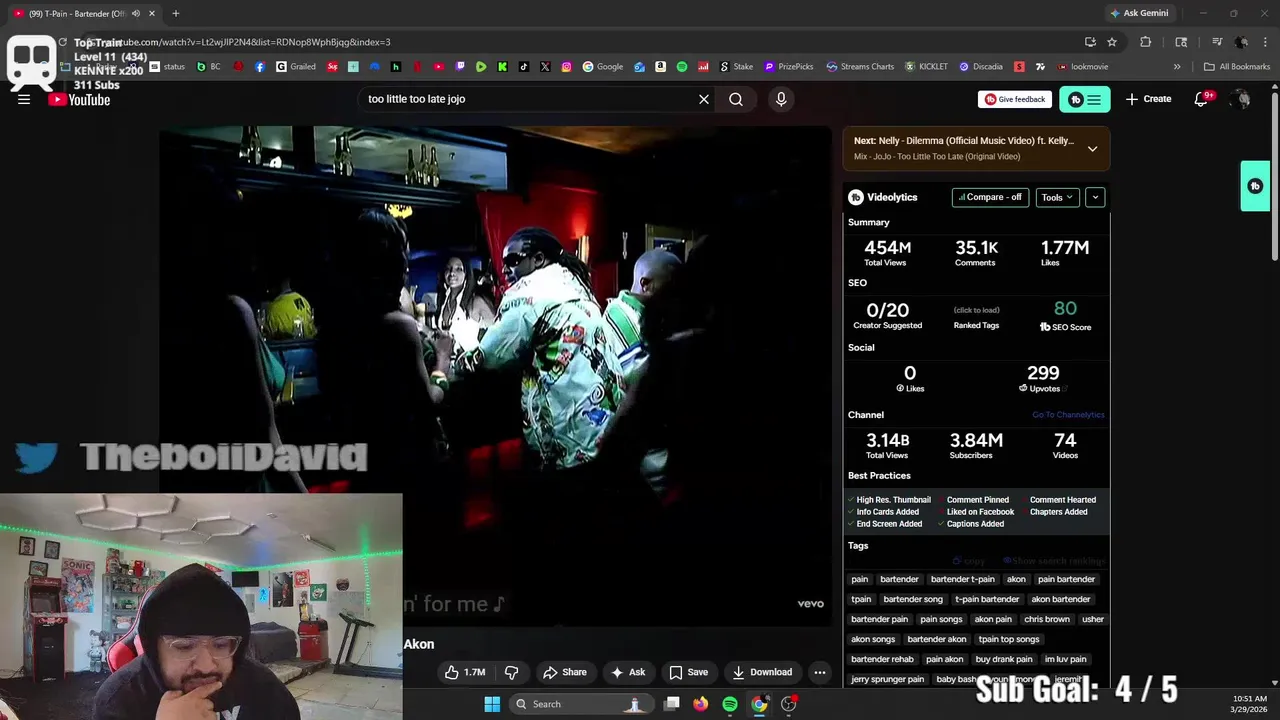This screenshot has height=720, width=1280.
Task: Select the 'akon bartender' tag
Action: coord(1061,599)
